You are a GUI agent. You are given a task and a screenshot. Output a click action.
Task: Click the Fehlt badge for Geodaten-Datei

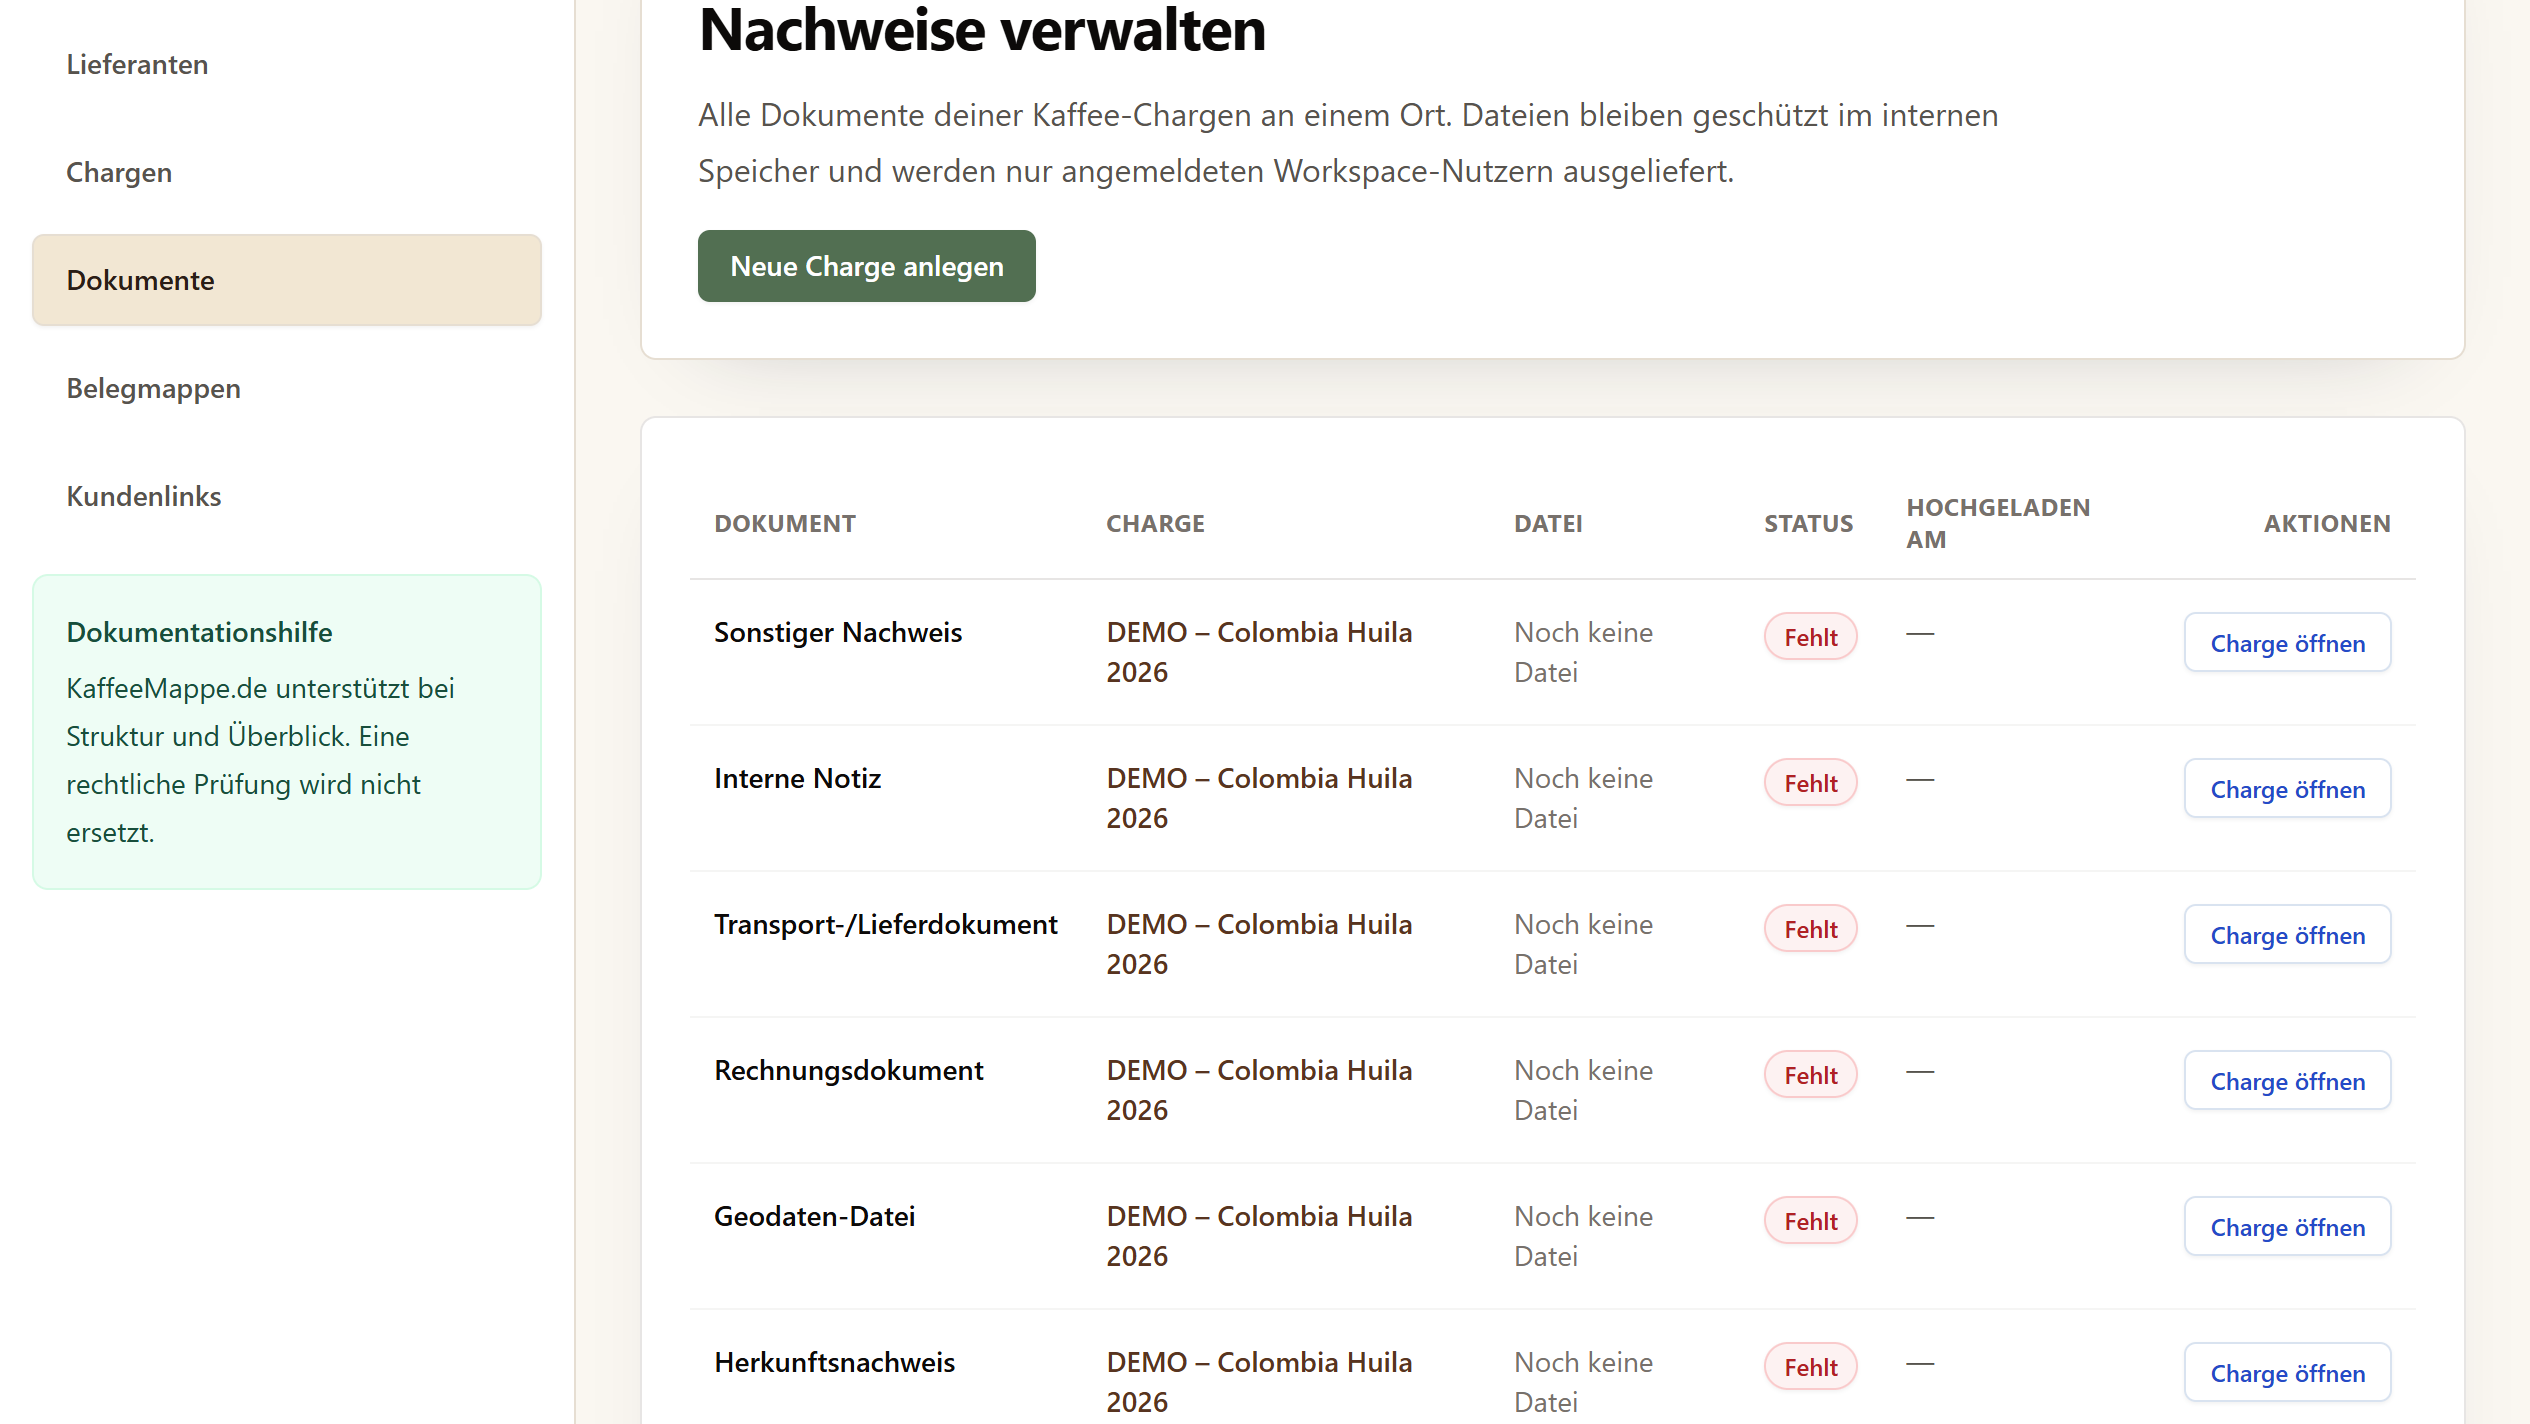pos(1810,1221)
